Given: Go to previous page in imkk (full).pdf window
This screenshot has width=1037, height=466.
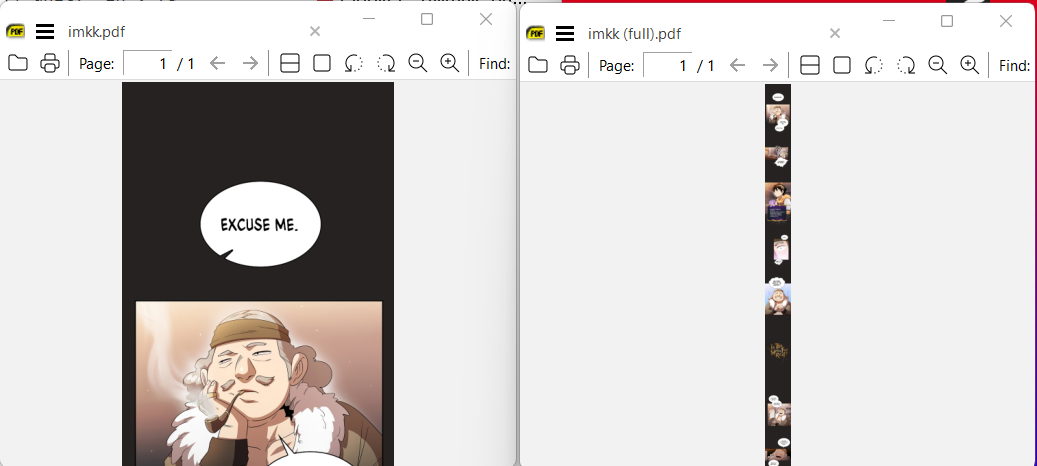Looking at the screenshot, I should coord(737,65).
